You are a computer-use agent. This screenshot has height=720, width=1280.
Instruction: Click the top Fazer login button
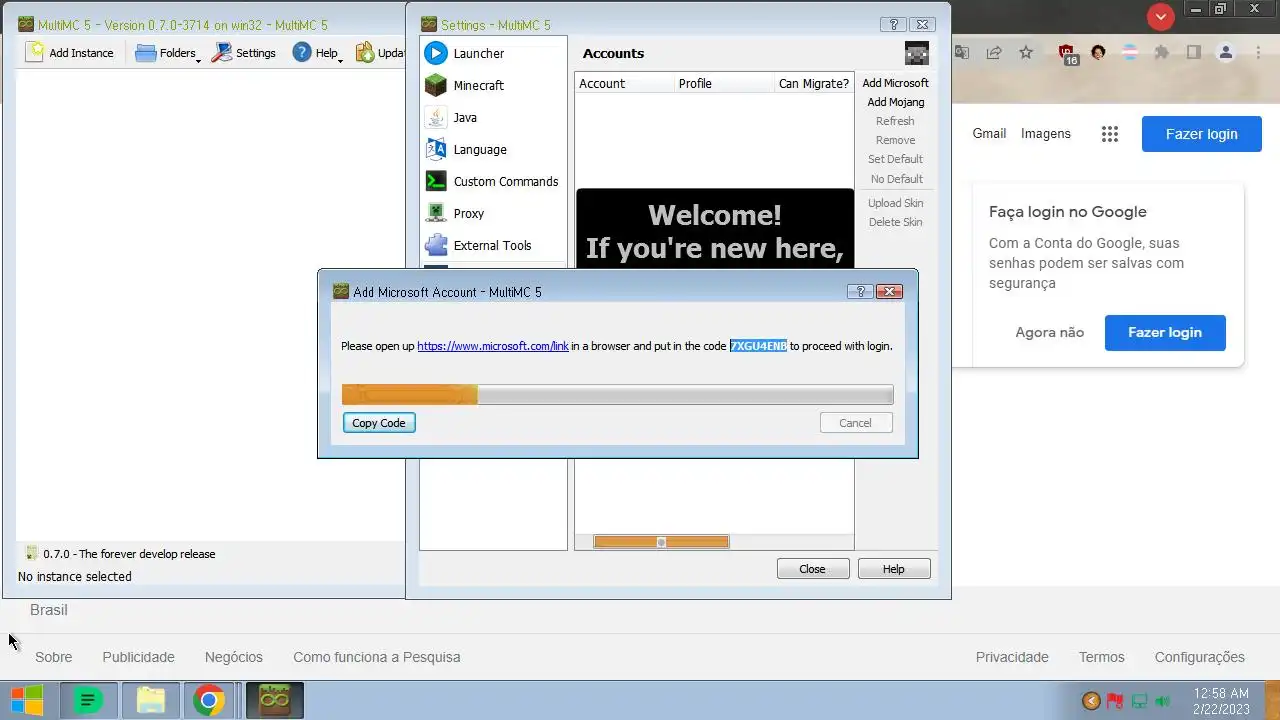(1202, 134)
